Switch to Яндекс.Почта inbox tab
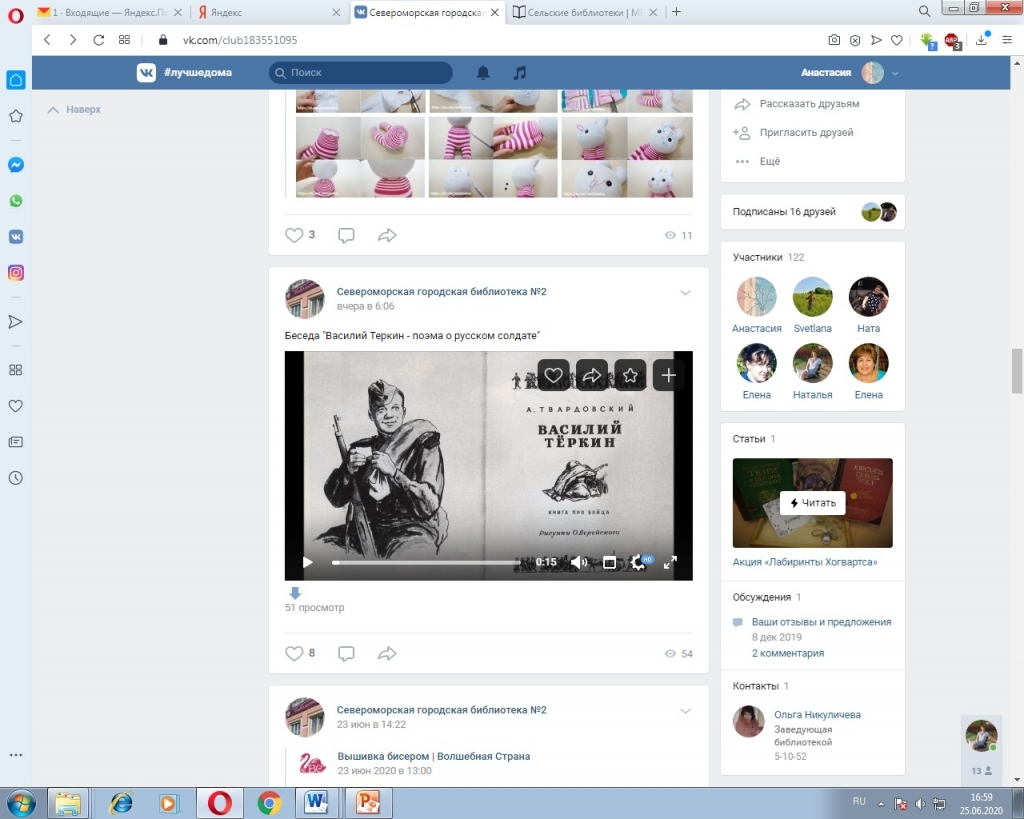The height and width of the screenshot is (819, 1024). click(x=110, y=12)
